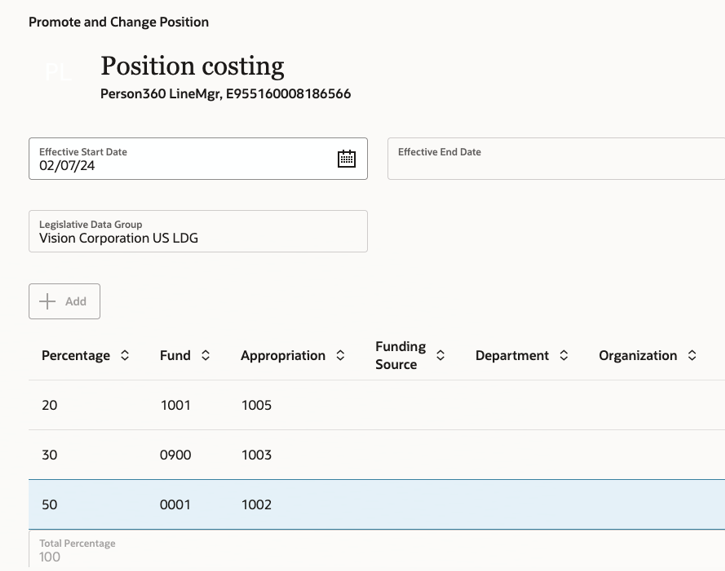Click the percentage 30 cell

coord(50,455)
